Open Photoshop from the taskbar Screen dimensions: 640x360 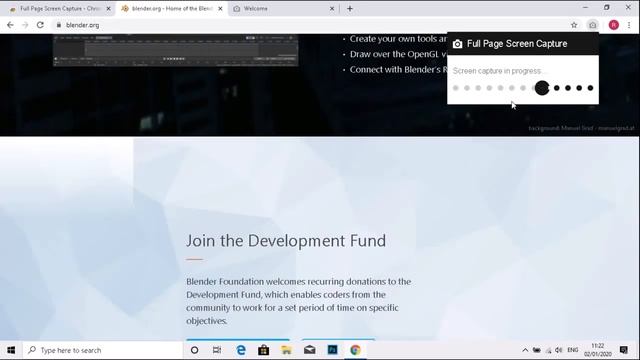[x=332, y=350]
